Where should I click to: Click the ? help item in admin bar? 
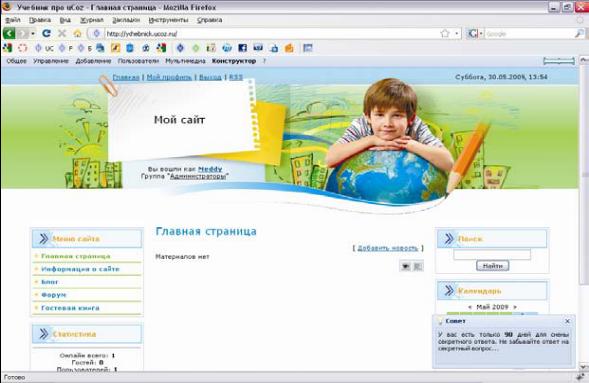264,61
